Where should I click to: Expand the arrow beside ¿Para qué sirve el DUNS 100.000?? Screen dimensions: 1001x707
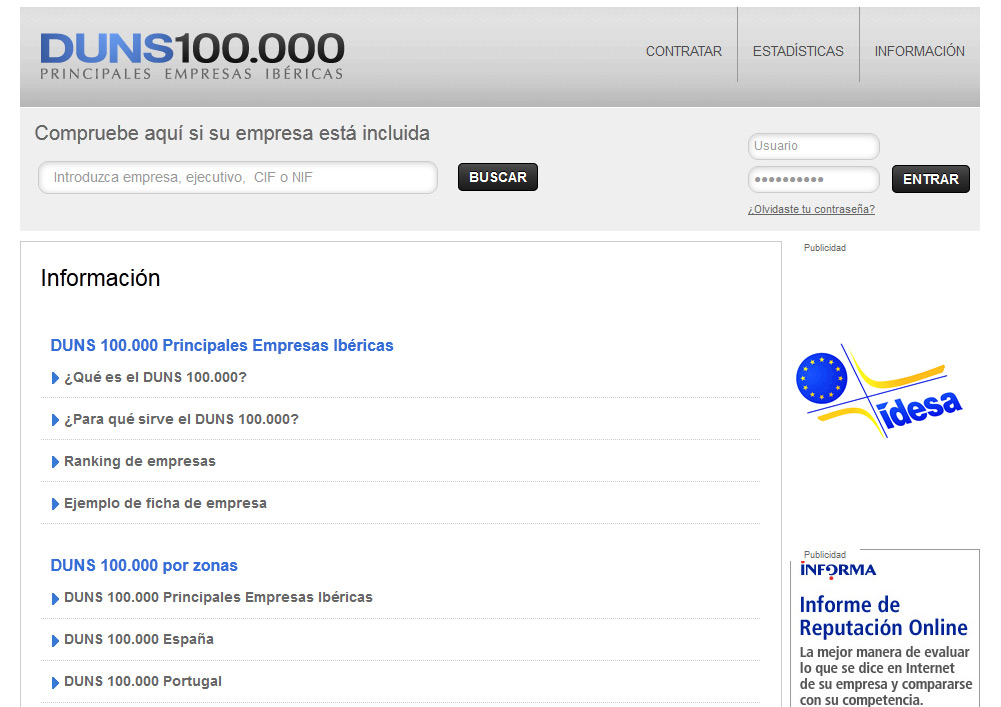coord(55,420)
